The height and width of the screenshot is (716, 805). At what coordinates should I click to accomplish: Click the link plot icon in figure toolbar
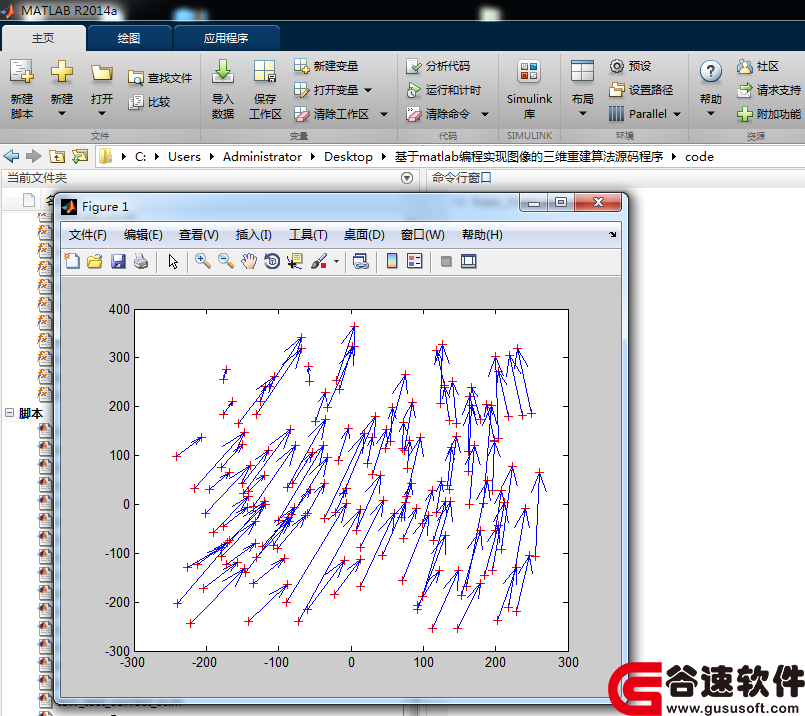click(361, 261)
